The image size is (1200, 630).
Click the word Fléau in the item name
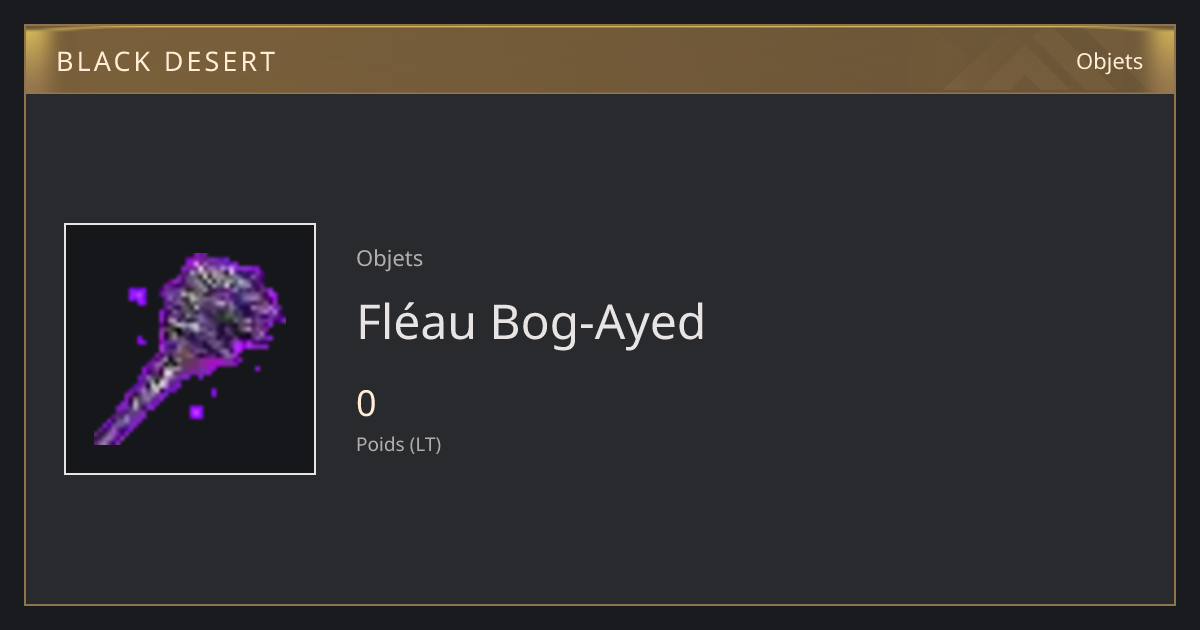416,322
